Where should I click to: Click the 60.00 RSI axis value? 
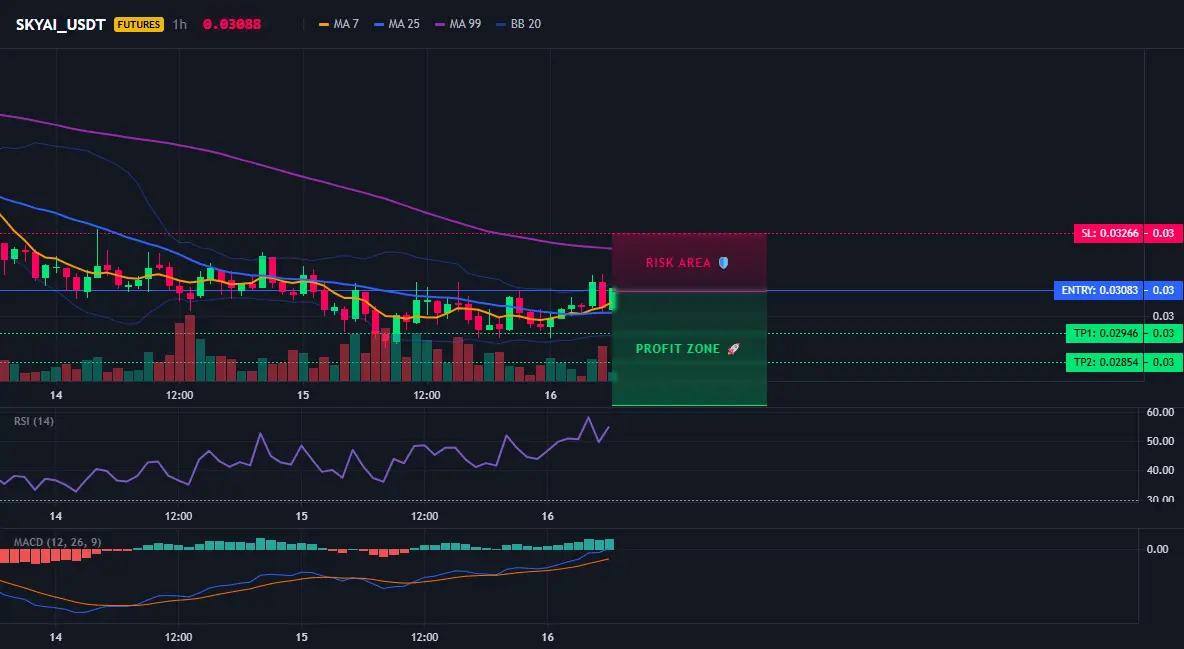coord(1160,413)
